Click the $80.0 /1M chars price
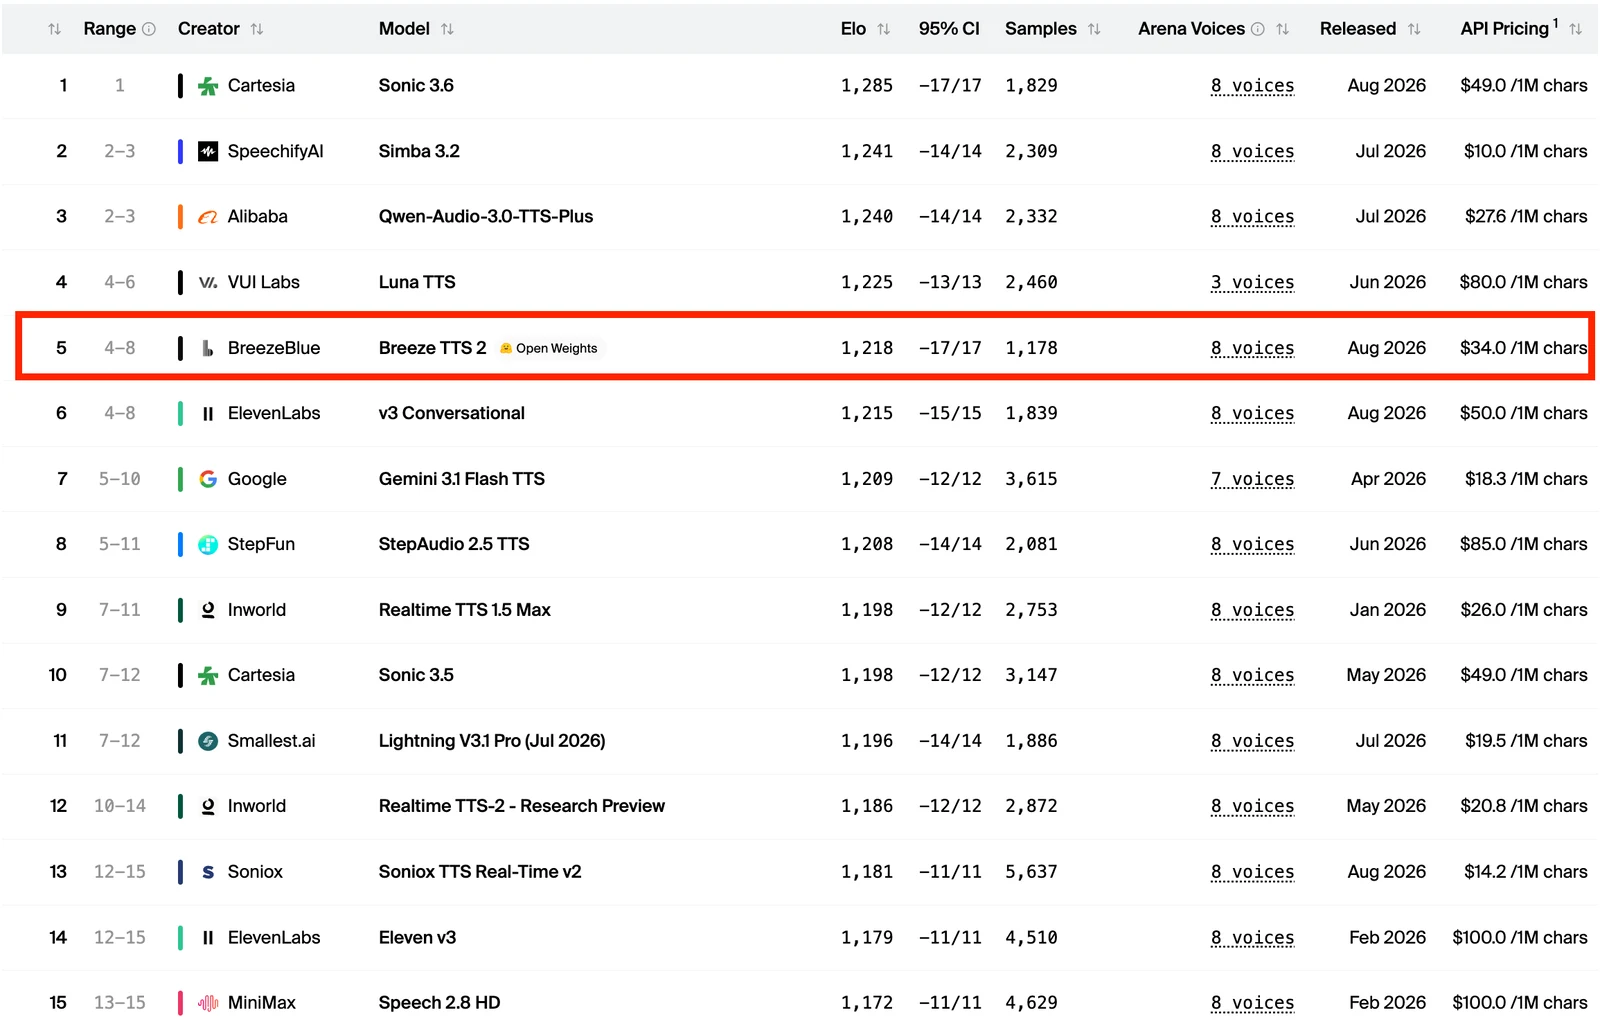This screenshot has height=1035, width=1600. point(1523,282)
